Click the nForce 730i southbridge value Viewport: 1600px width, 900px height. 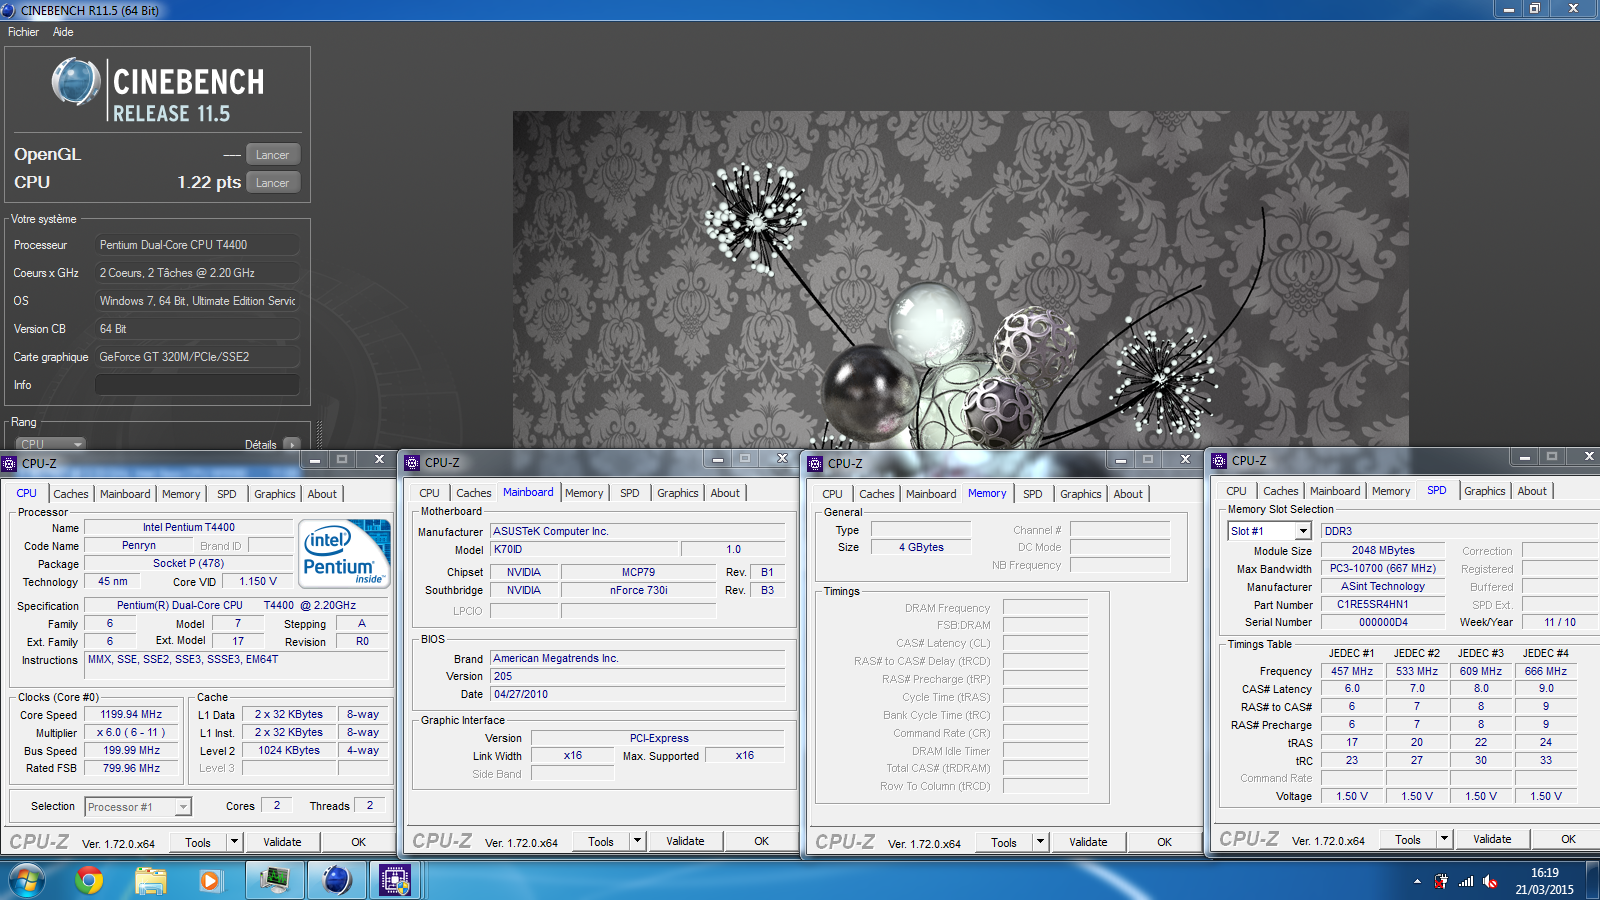coord(638,591)
